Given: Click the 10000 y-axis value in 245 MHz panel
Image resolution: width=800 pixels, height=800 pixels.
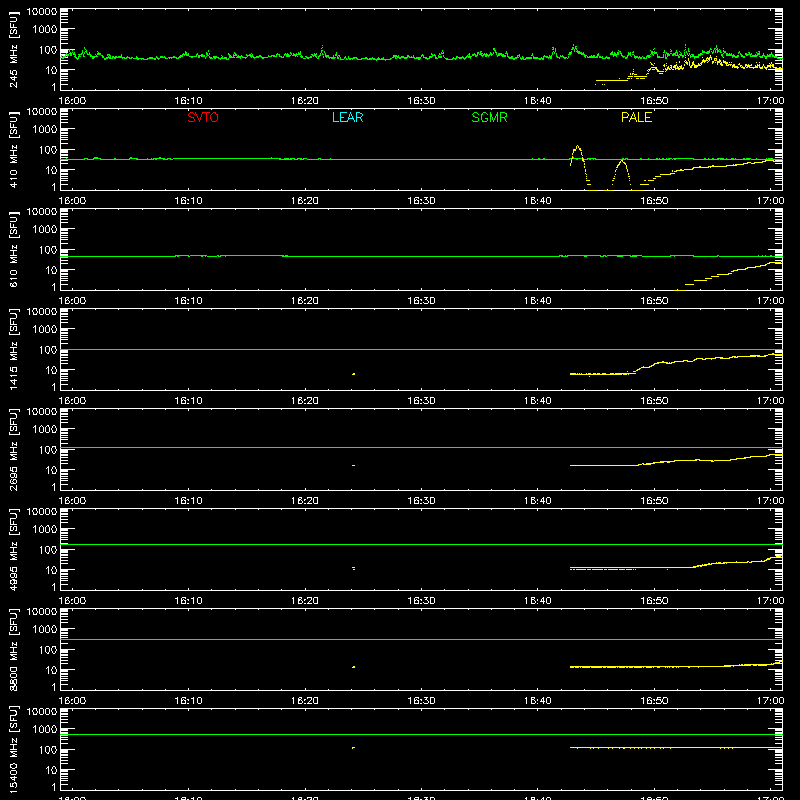Looking at the screenshot, I should (x=42, y=12).
